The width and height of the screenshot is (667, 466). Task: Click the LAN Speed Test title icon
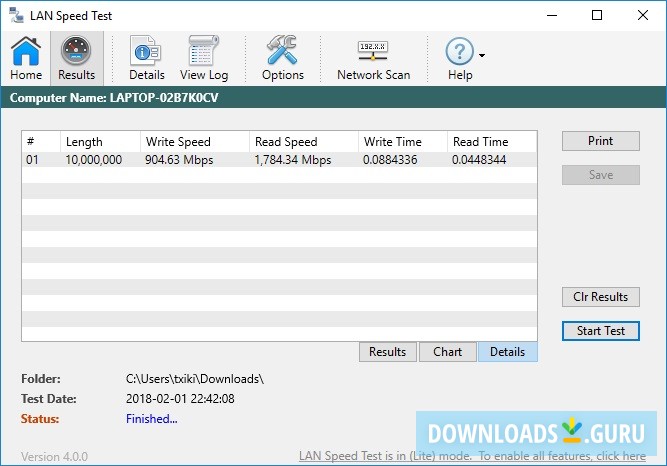[16, 15]
